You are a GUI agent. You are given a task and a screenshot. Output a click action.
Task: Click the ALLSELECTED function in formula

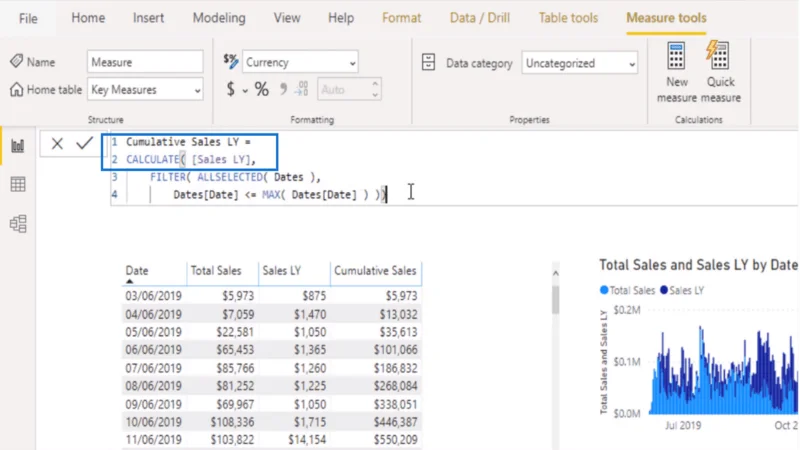tap(230, 177)
